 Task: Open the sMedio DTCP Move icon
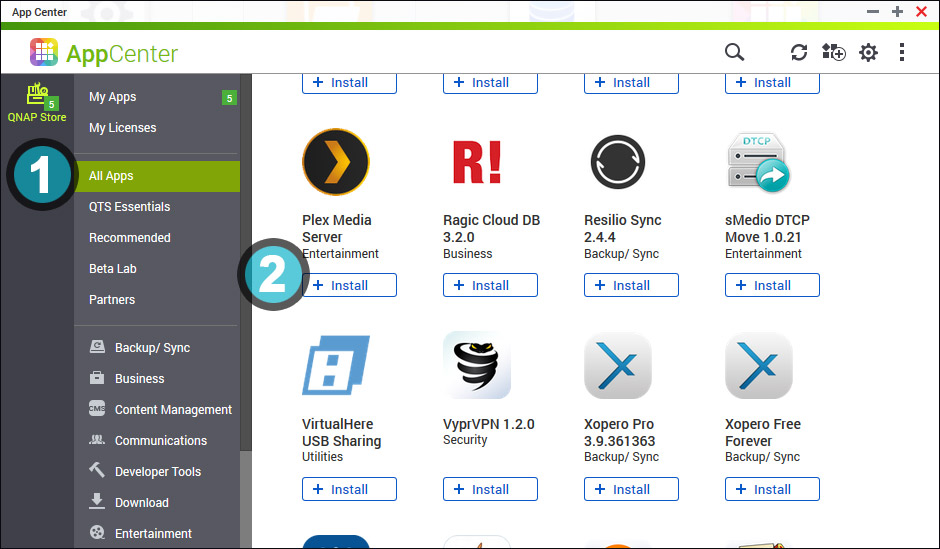(x=758, y=162)
